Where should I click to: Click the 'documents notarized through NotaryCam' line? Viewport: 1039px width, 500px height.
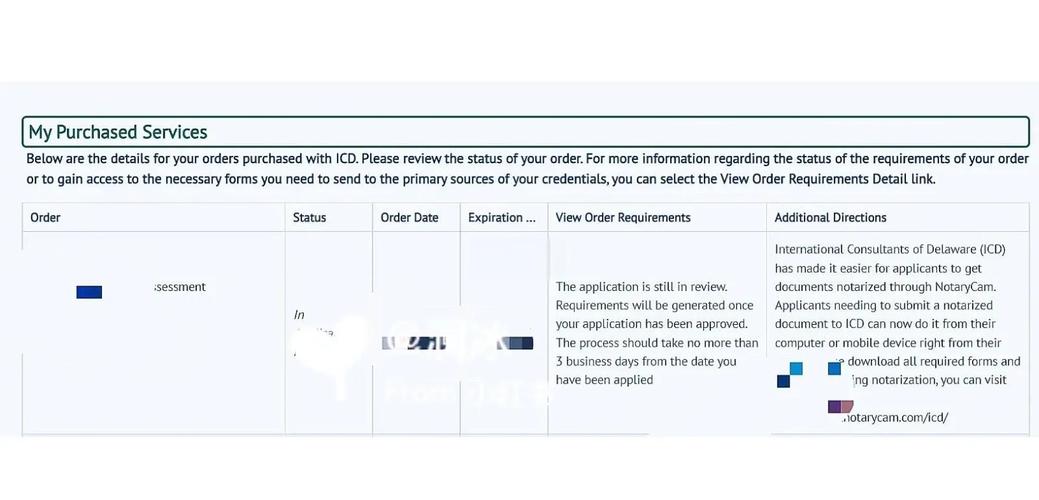[885, 287]
